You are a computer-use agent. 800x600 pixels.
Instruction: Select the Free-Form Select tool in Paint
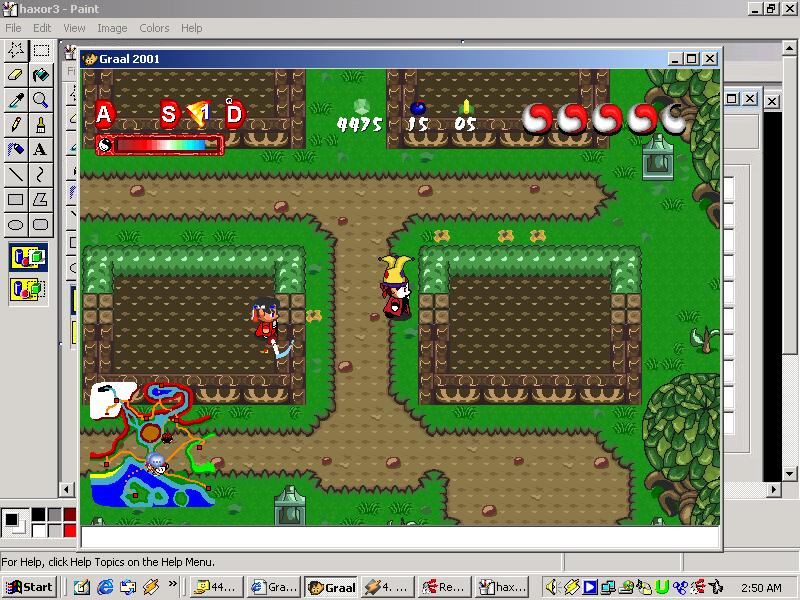(x=16, y=51)
